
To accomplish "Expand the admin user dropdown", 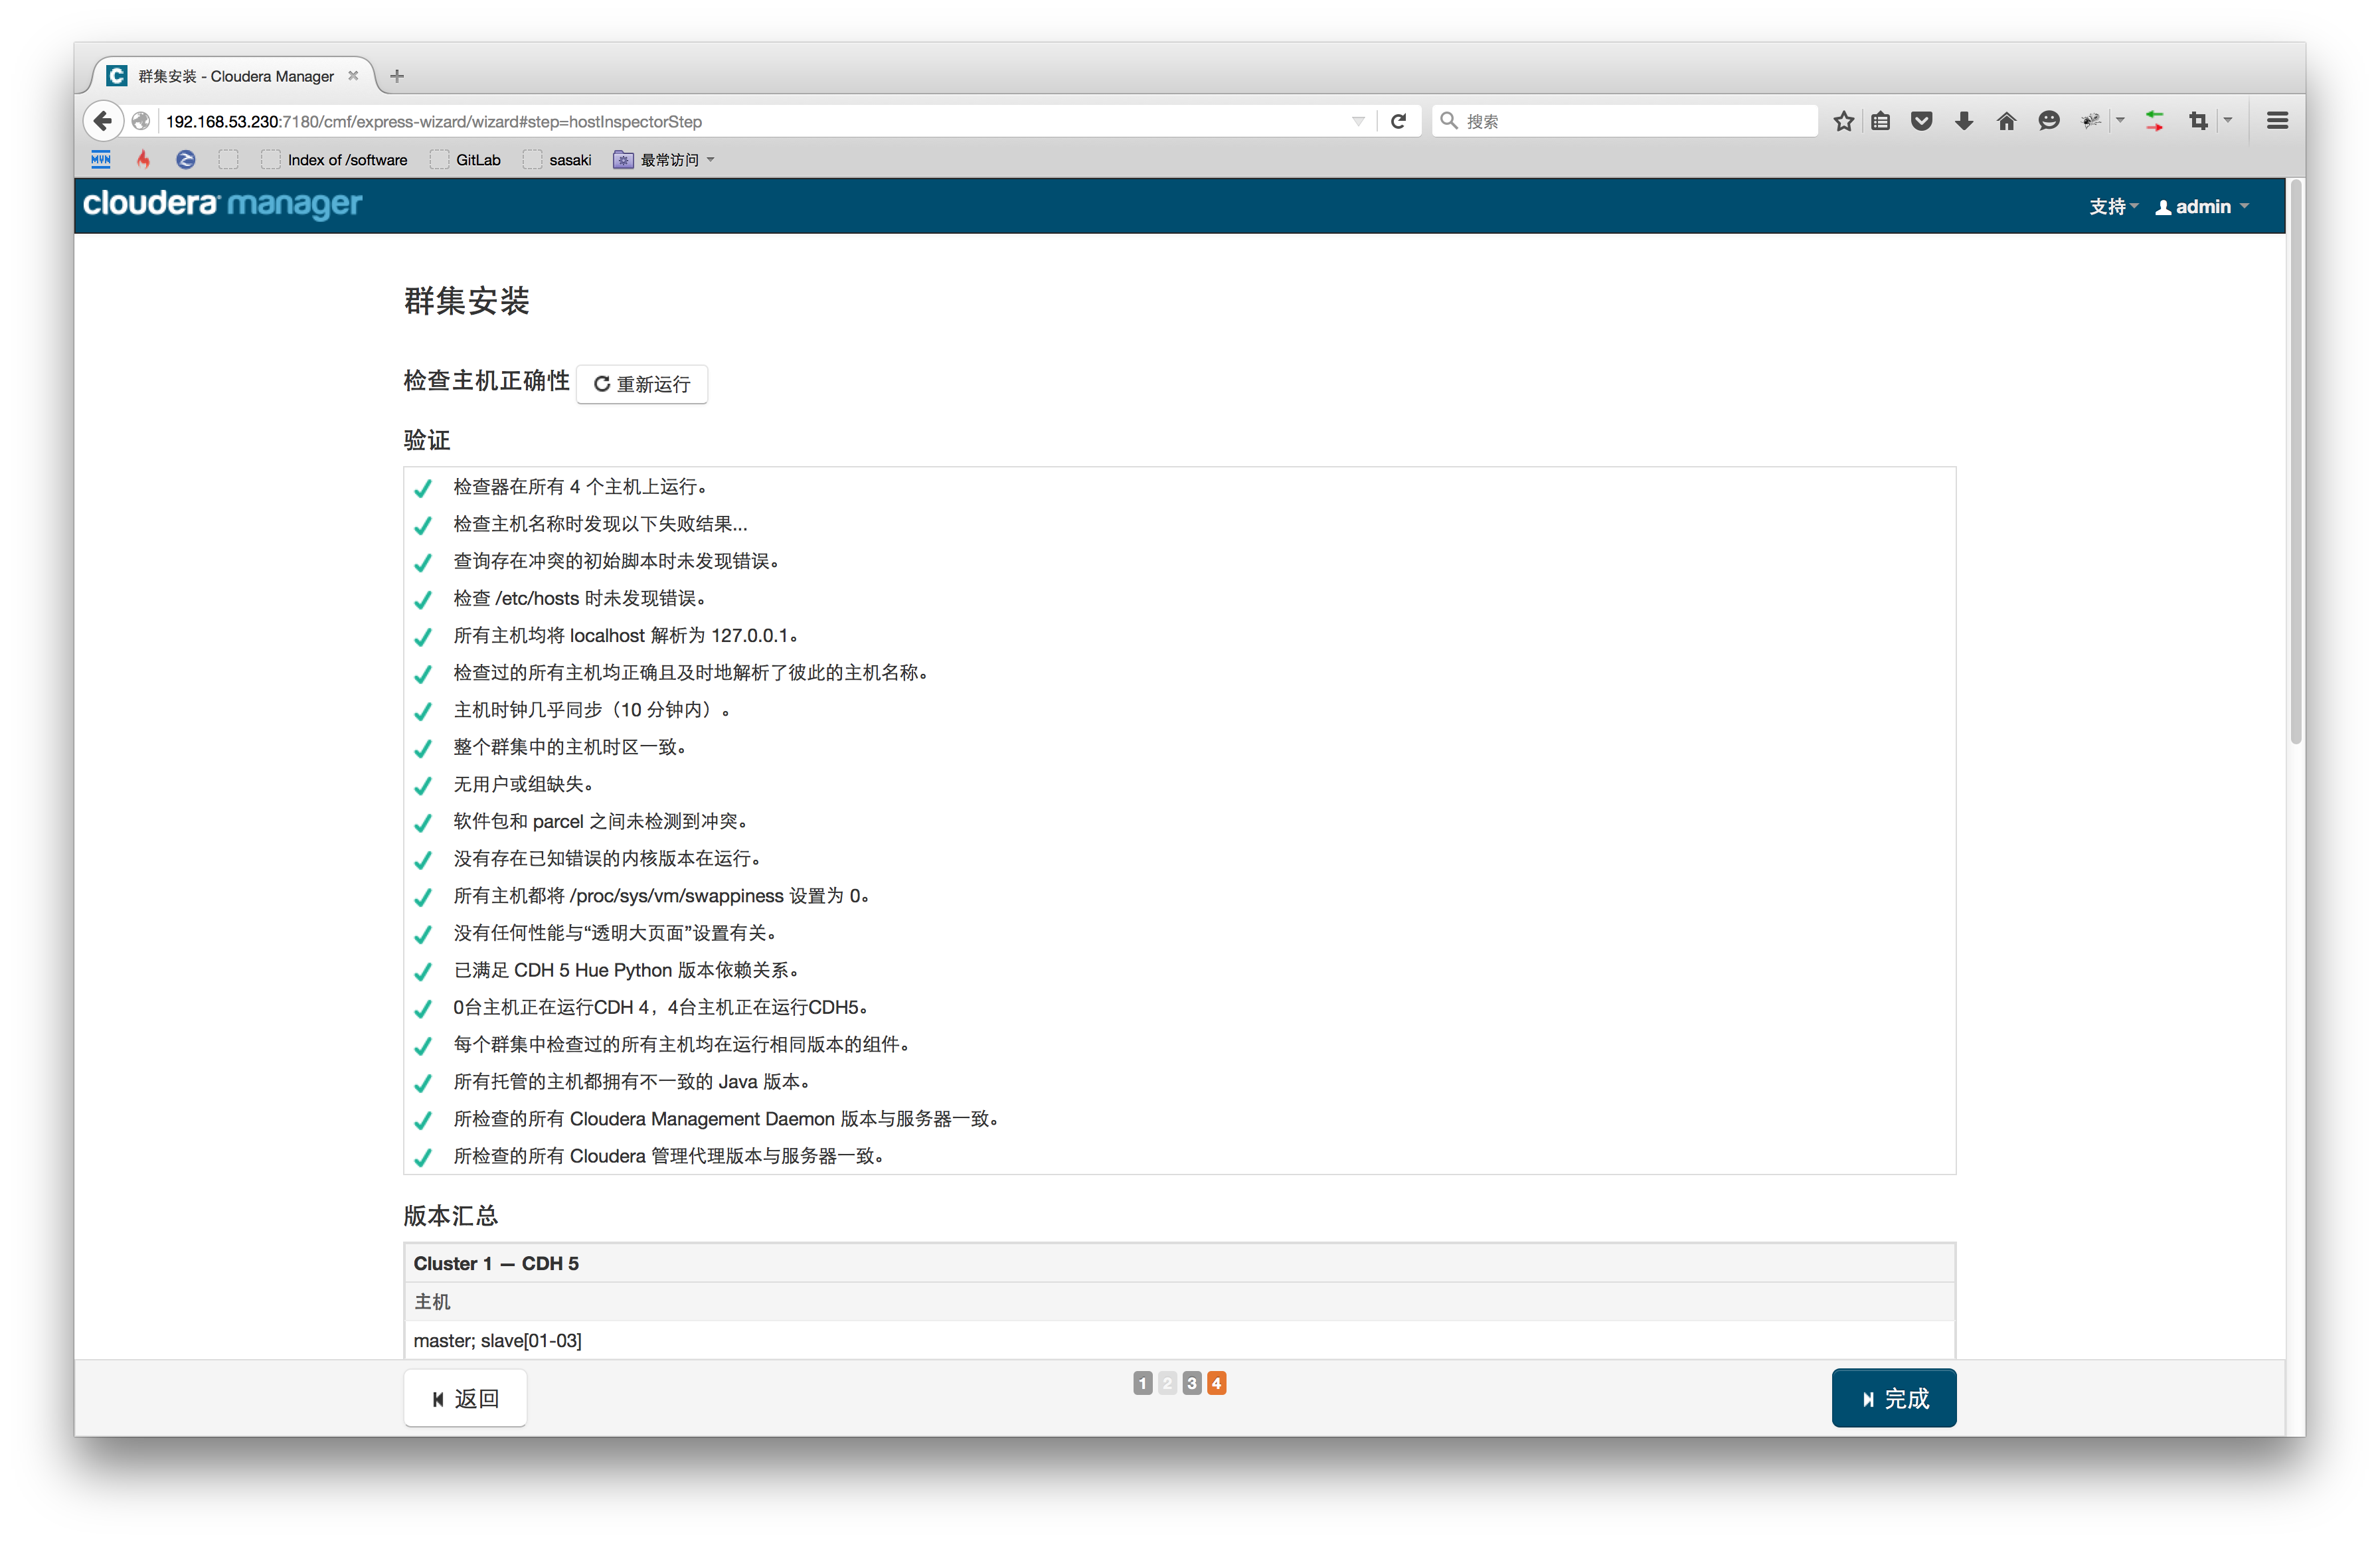I will (2202, 207).
